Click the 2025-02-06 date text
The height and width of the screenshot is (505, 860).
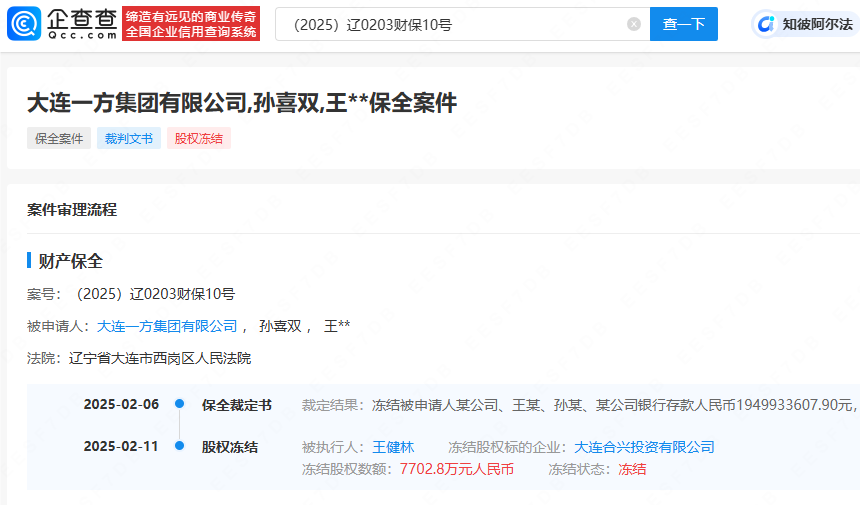coord(121,404)
